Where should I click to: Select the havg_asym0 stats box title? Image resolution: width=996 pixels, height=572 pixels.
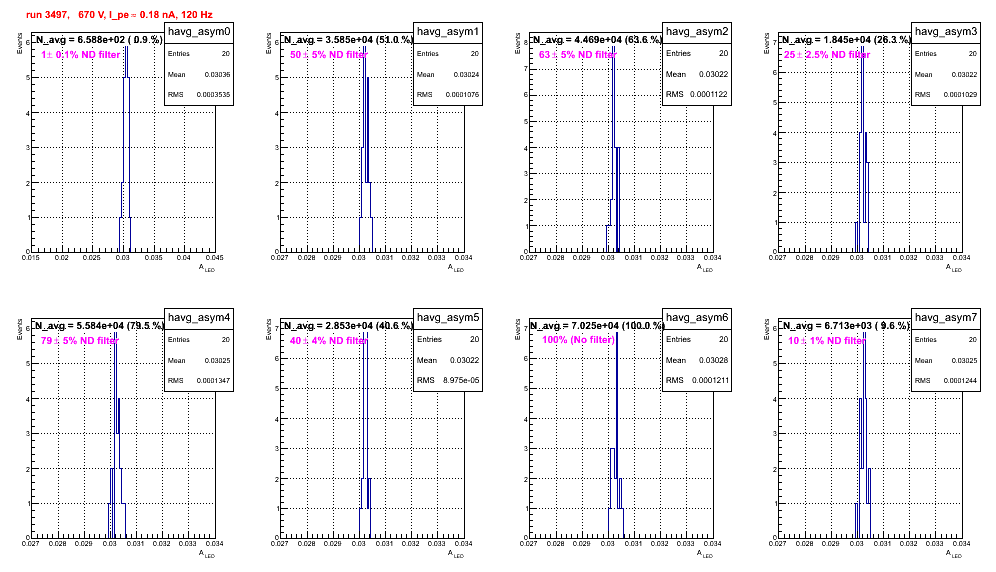tap(199, 32)
